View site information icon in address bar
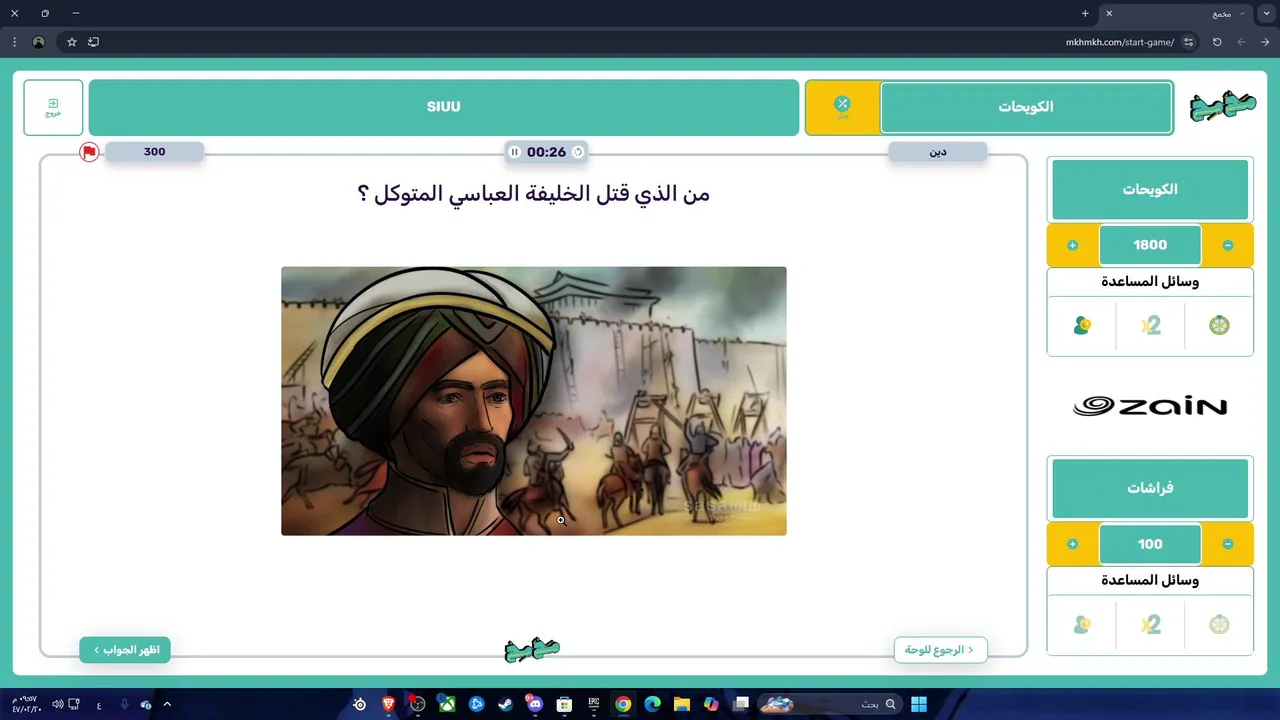Image resolution: width=1280 pixels, height=720 pixels. pyautogui.click(x=1188, y=42)
